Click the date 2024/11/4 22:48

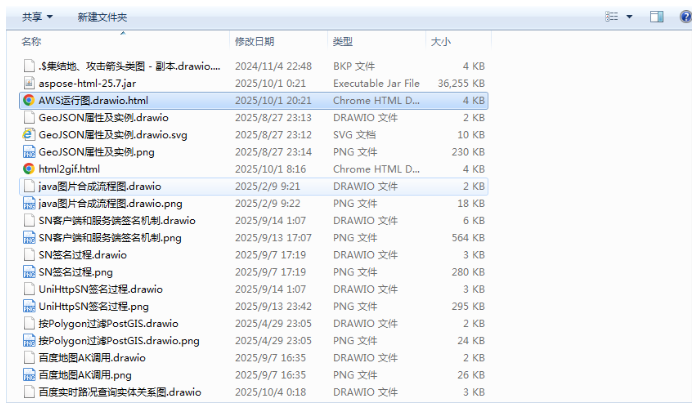click(x=273, y=66)
